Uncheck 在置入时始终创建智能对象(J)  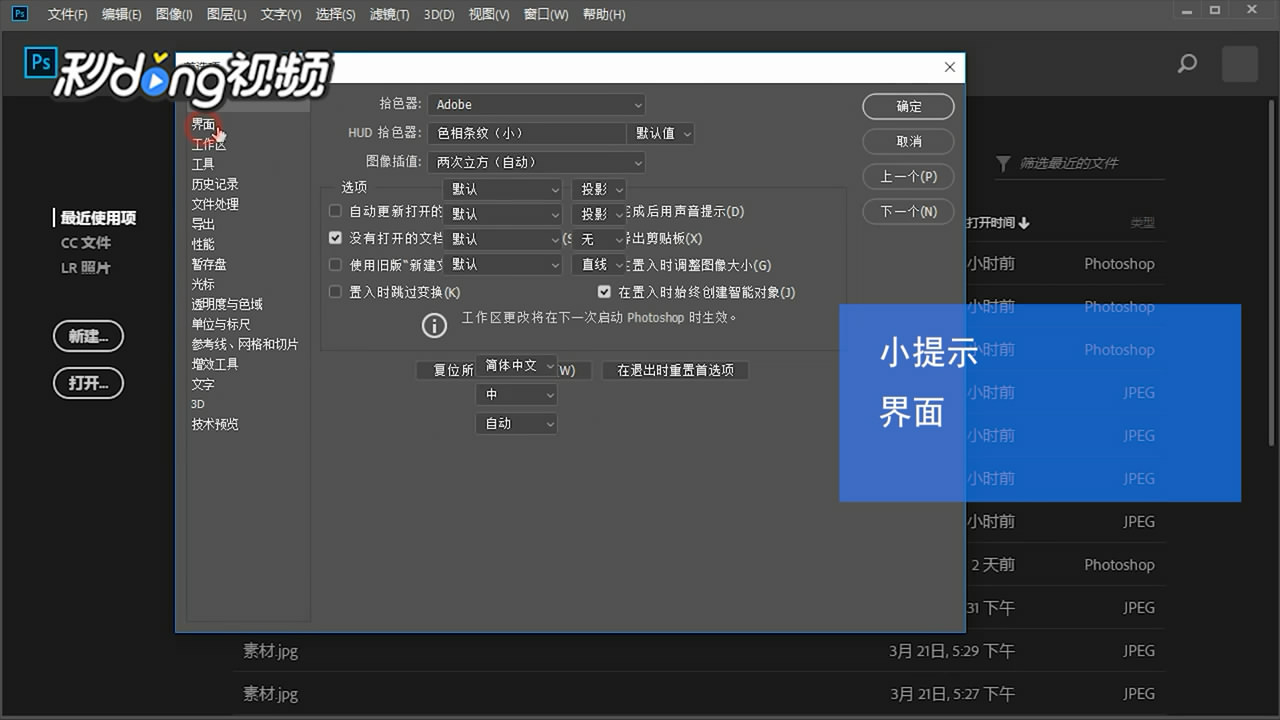tap(604, 292)
